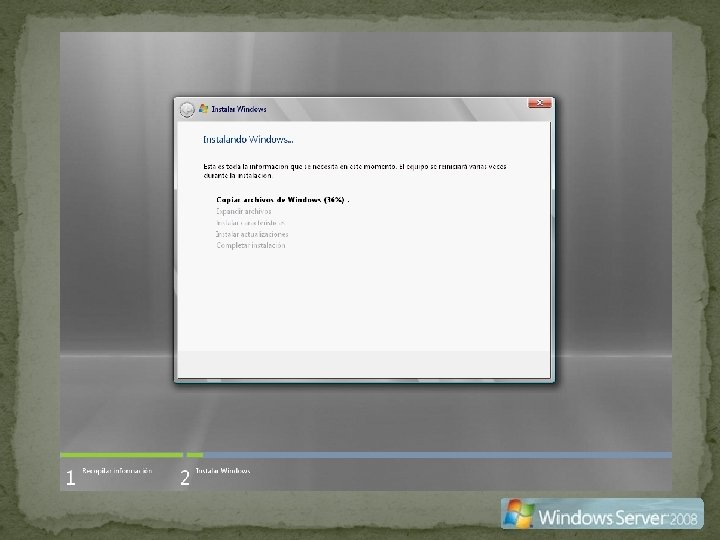Close the Instalar Windows dialog
The width and height of the screenshot is (720, 540).
(540, 103)
